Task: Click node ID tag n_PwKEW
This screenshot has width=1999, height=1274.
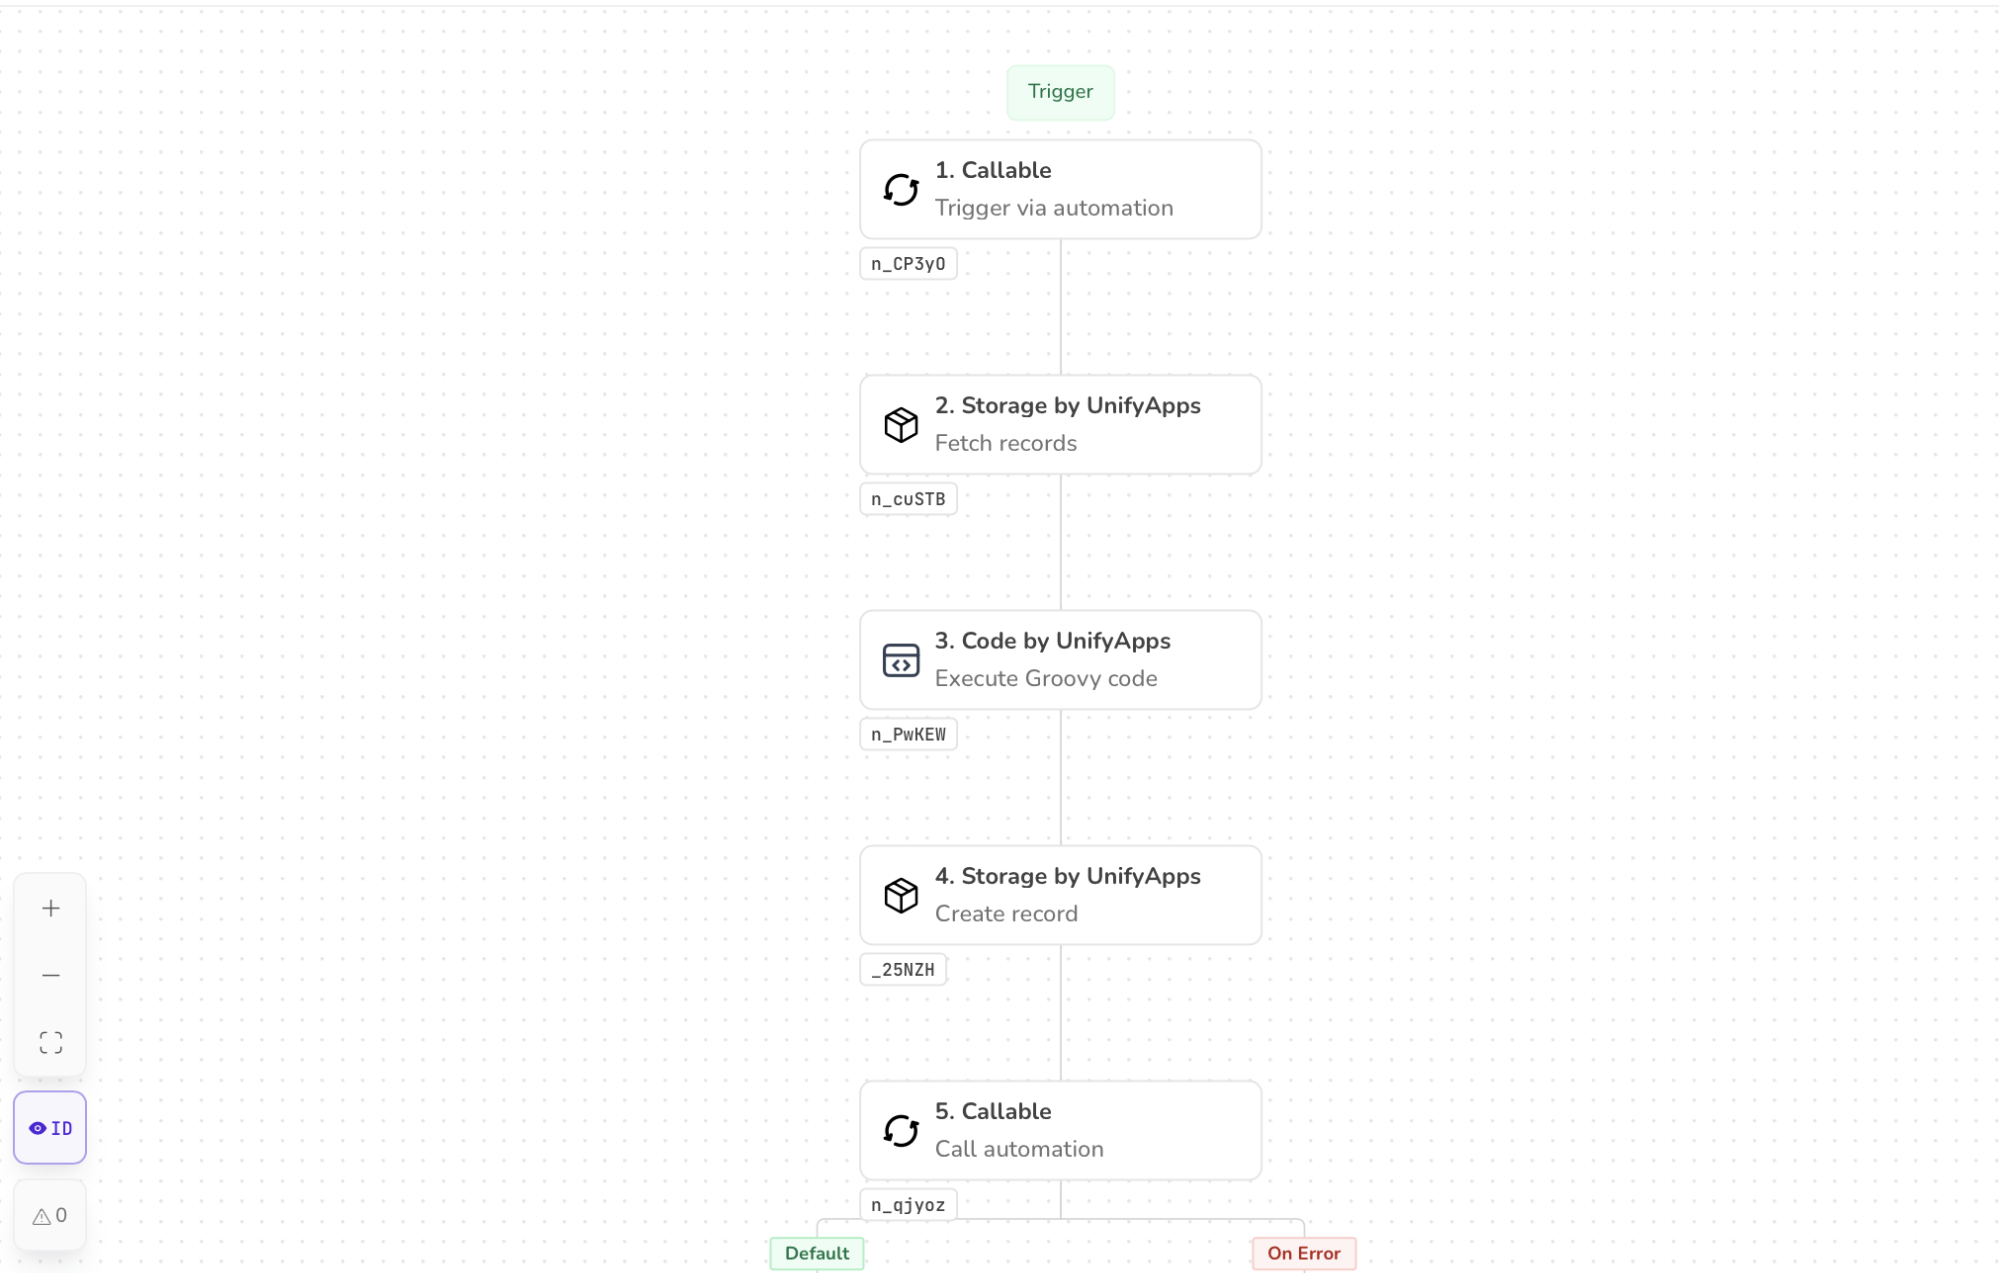Action: (908, 734)
